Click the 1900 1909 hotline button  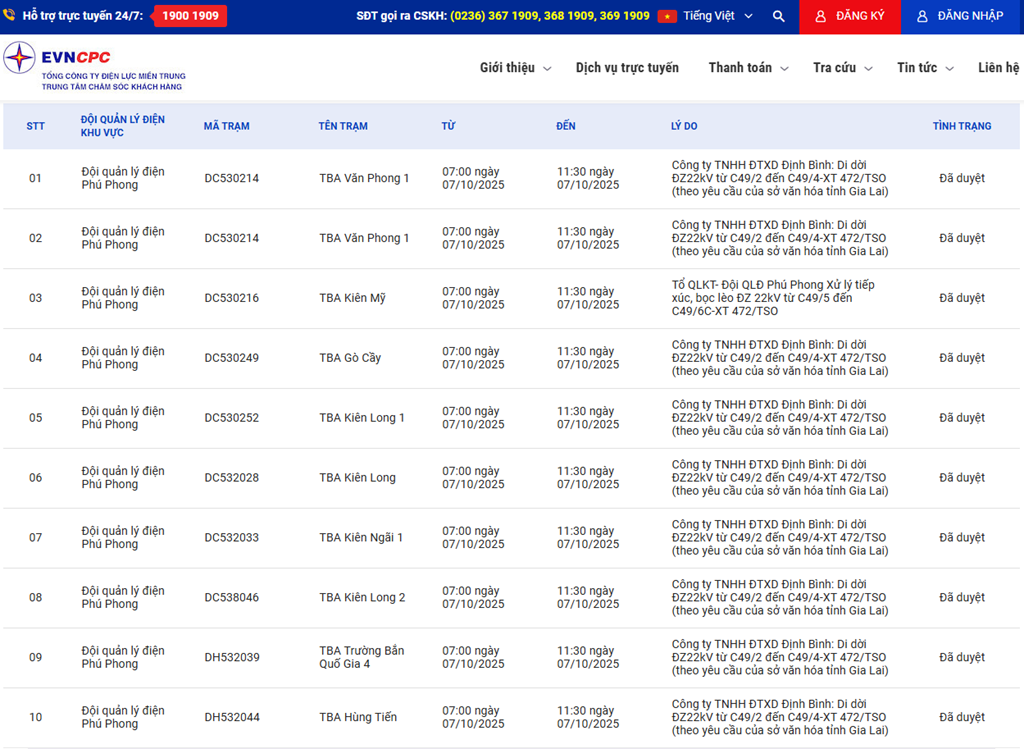click(x=190, y=17)
